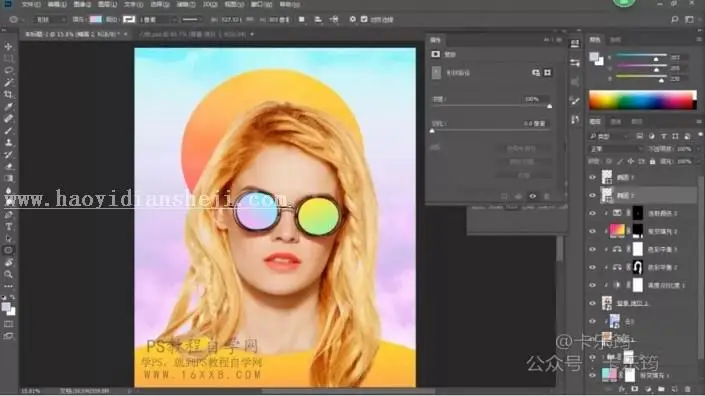Select the Path Selection tool

tap(8, 238)
